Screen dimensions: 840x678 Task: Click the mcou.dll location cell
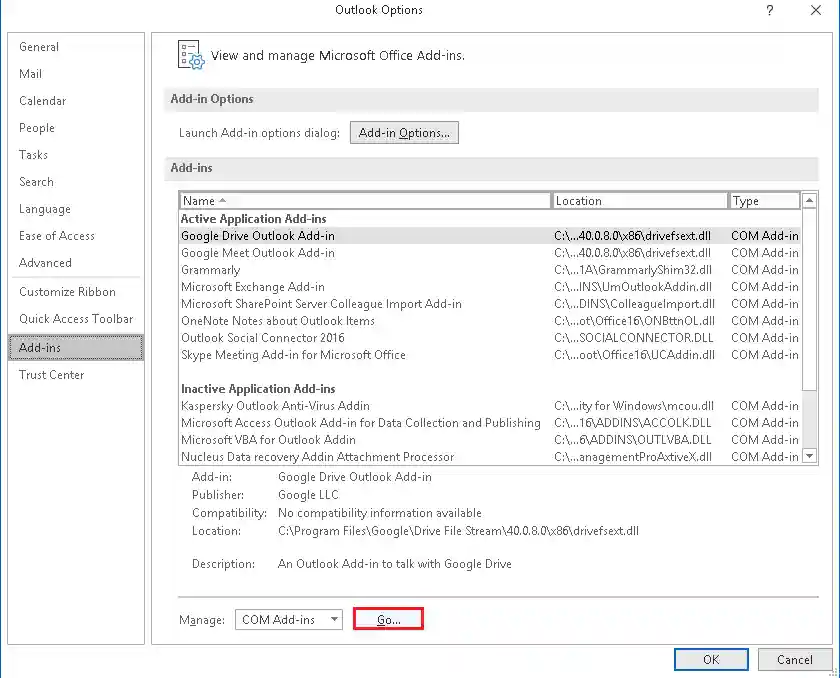[634, 406]
